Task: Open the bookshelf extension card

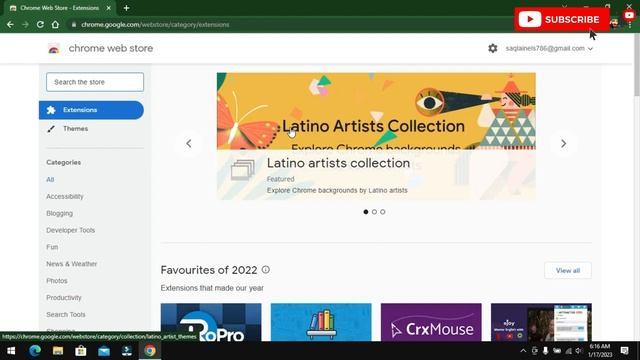Action: click(x=321, y=322)
